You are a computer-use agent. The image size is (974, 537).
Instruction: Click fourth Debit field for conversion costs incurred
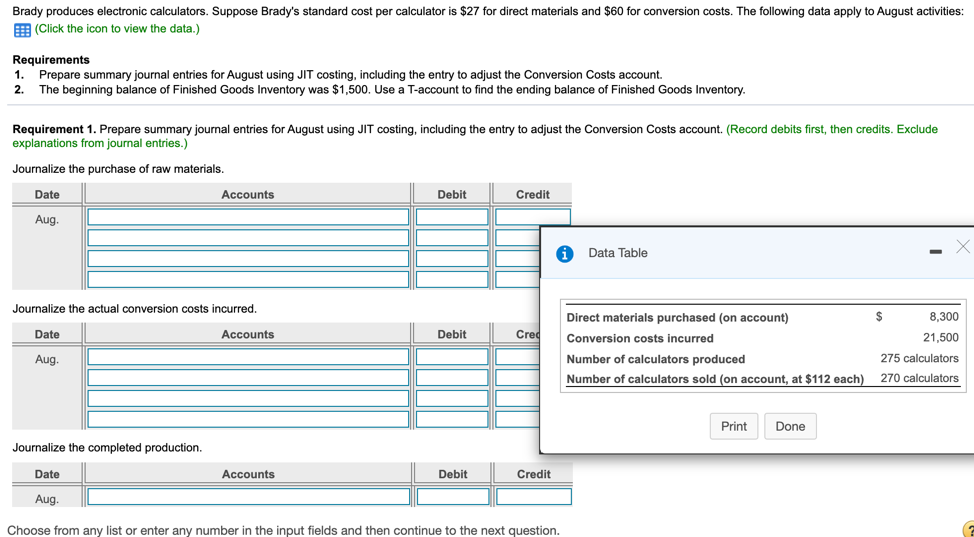[x=452, y=419]
